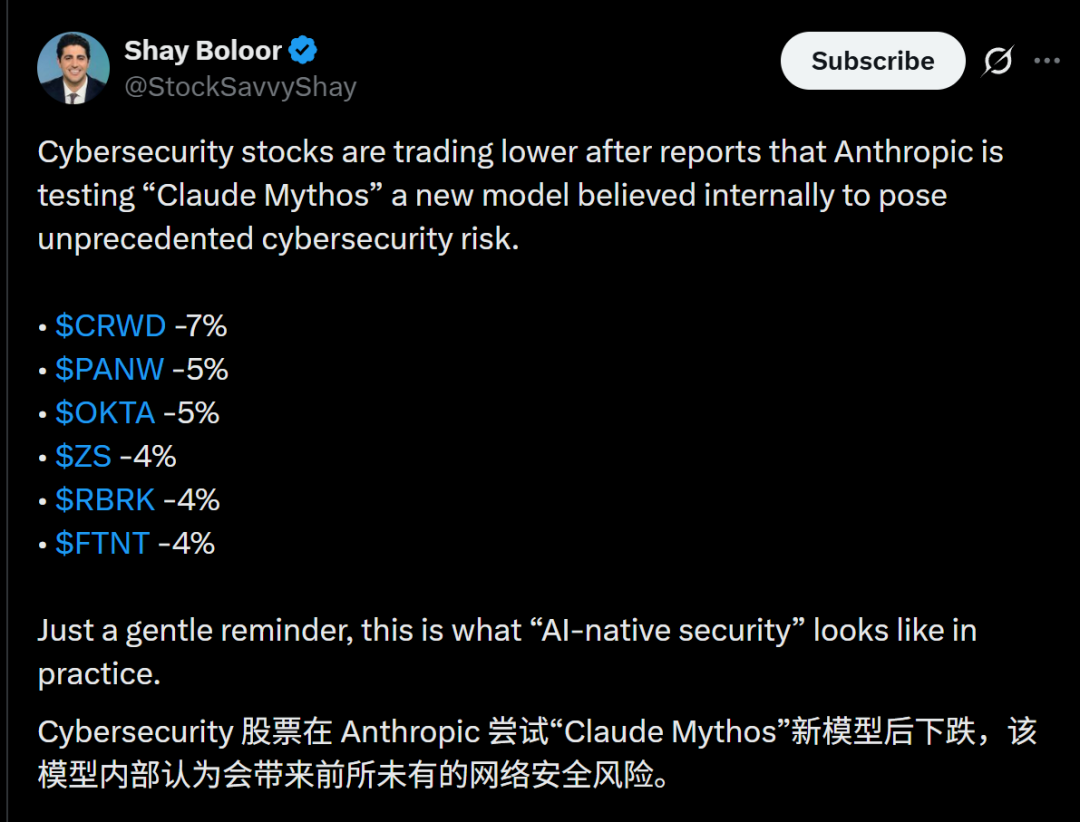The height and width of the screenshot is (822, 1080).
Task: Click the -7% figure beside $CRWD
Action: tap(201, 326)
